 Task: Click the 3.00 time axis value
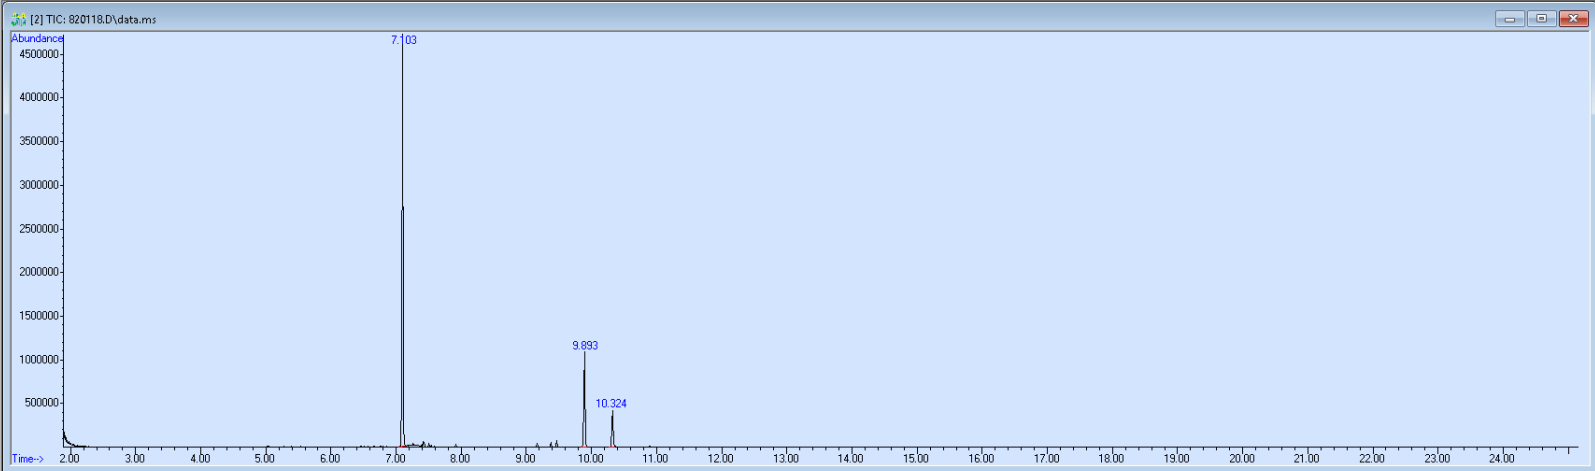click(134, 459)
